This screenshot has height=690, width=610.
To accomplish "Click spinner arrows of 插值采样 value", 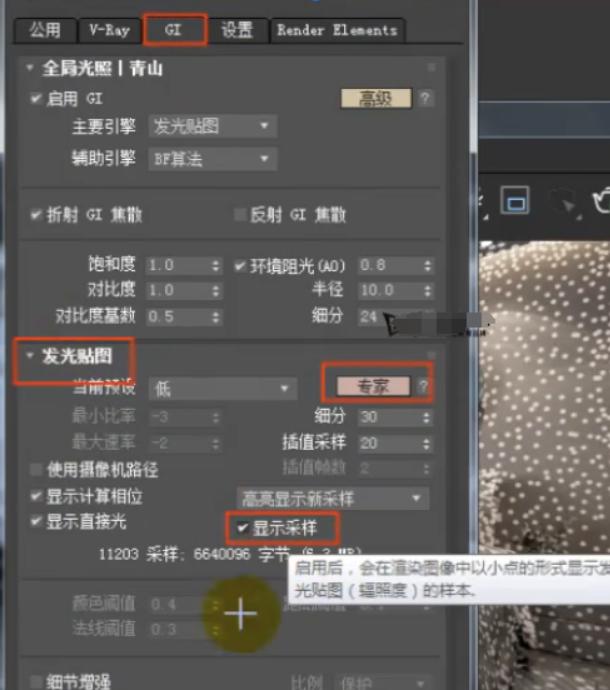I will pos(427,443).
